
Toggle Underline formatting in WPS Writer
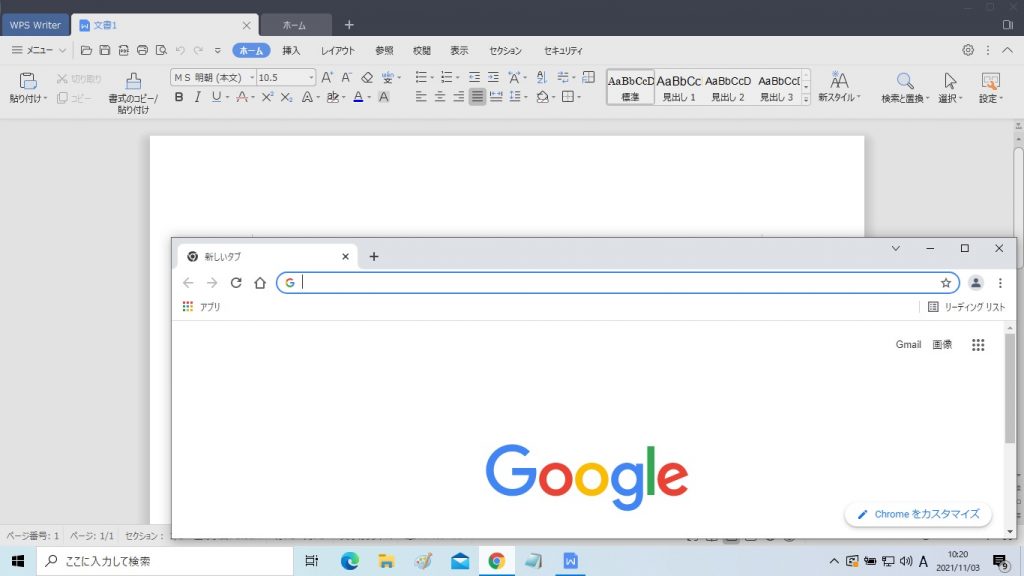[x=216, y=97]
